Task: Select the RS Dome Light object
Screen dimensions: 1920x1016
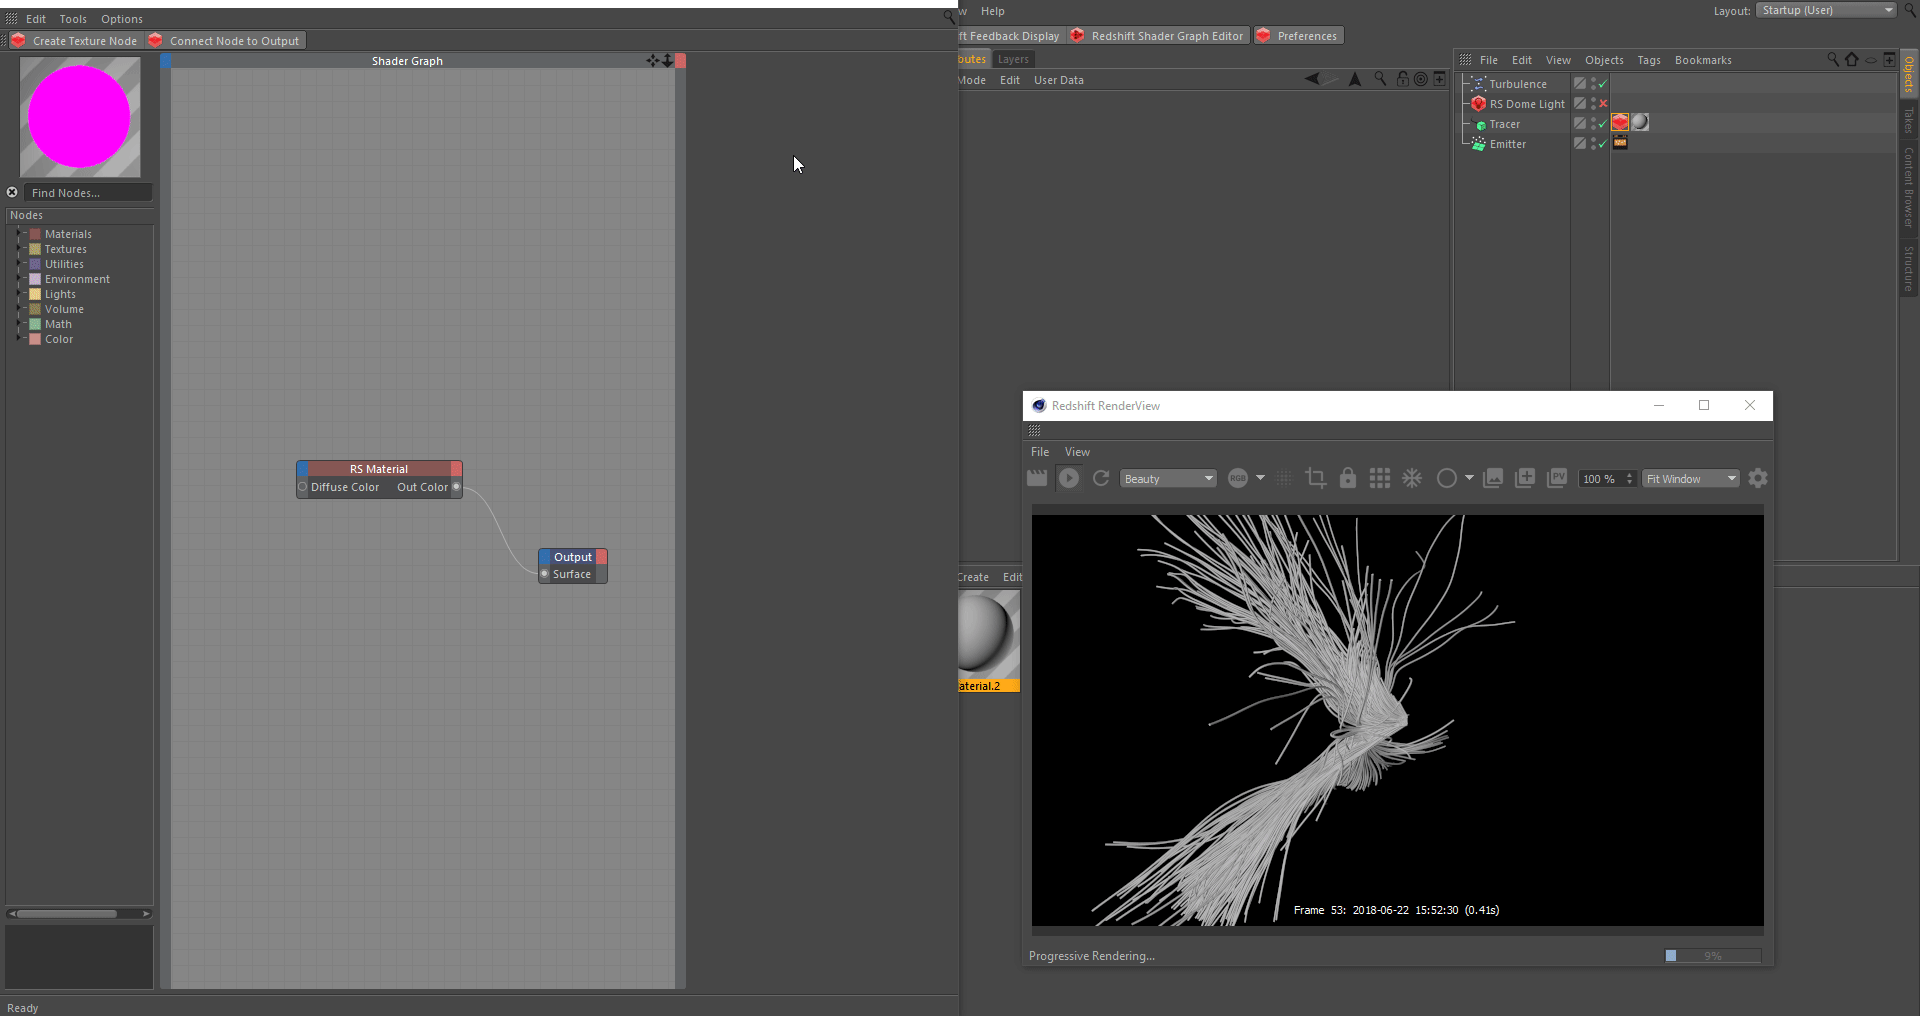Action: point(1527,104)
